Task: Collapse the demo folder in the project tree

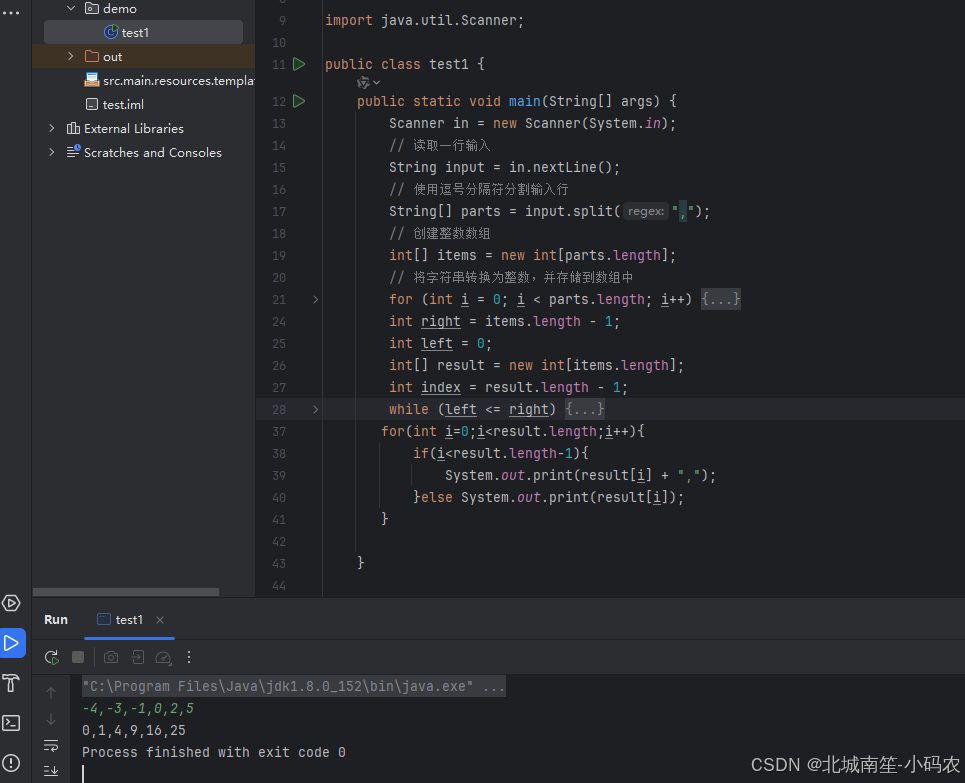Action: 71,9
